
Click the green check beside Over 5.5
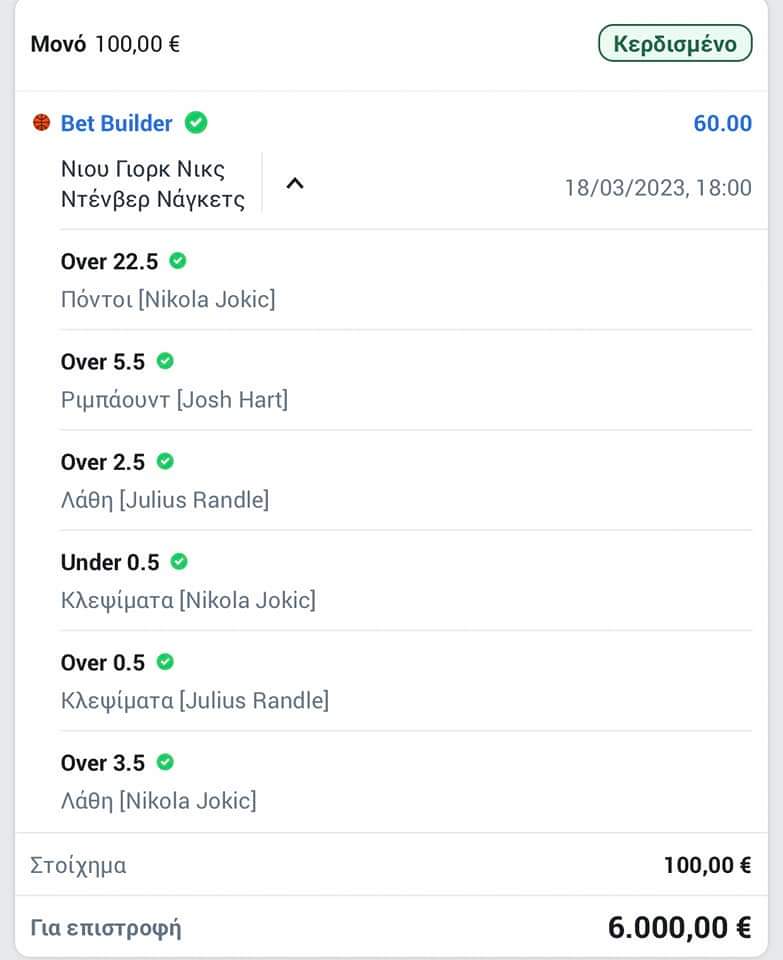(x=165, y=361)
